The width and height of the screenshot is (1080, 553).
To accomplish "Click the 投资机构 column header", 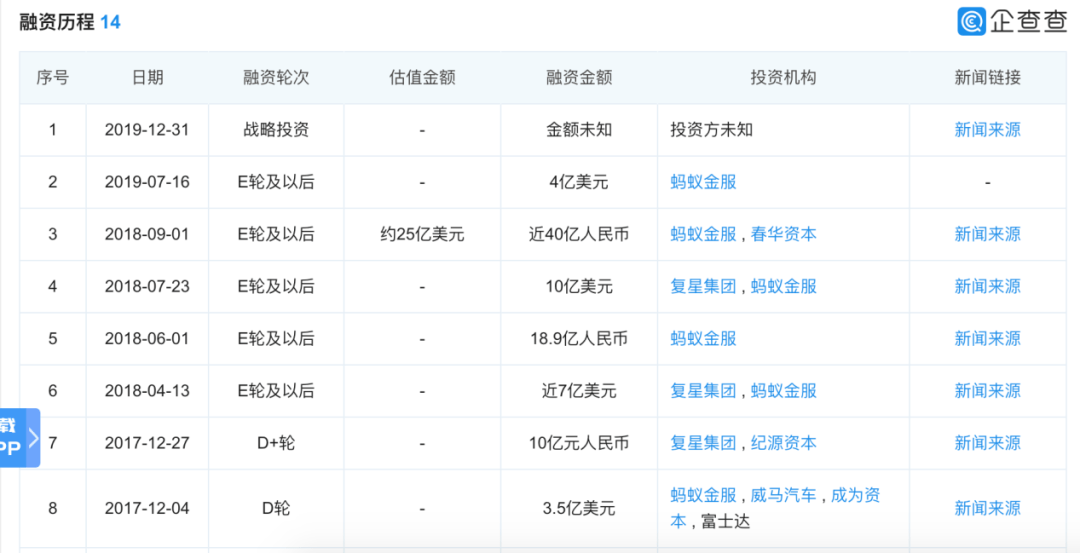I will (x=783, y=78).
